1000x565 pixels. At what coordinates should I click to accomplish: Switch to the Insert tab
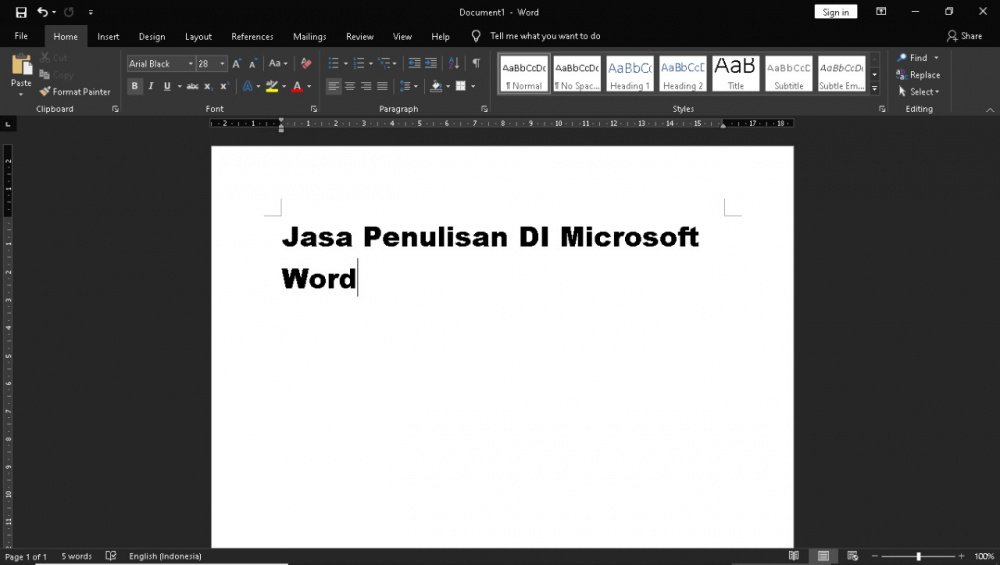[x=108, y=36]
